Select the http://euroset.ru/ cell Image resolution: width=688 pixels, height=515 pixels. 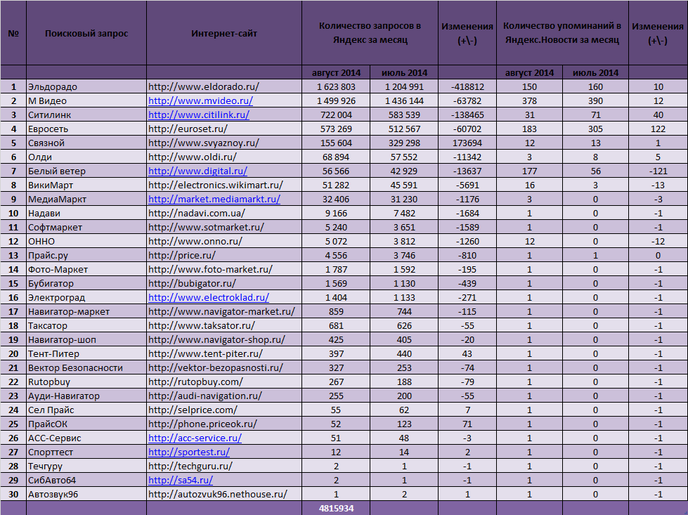coord(224,129)
